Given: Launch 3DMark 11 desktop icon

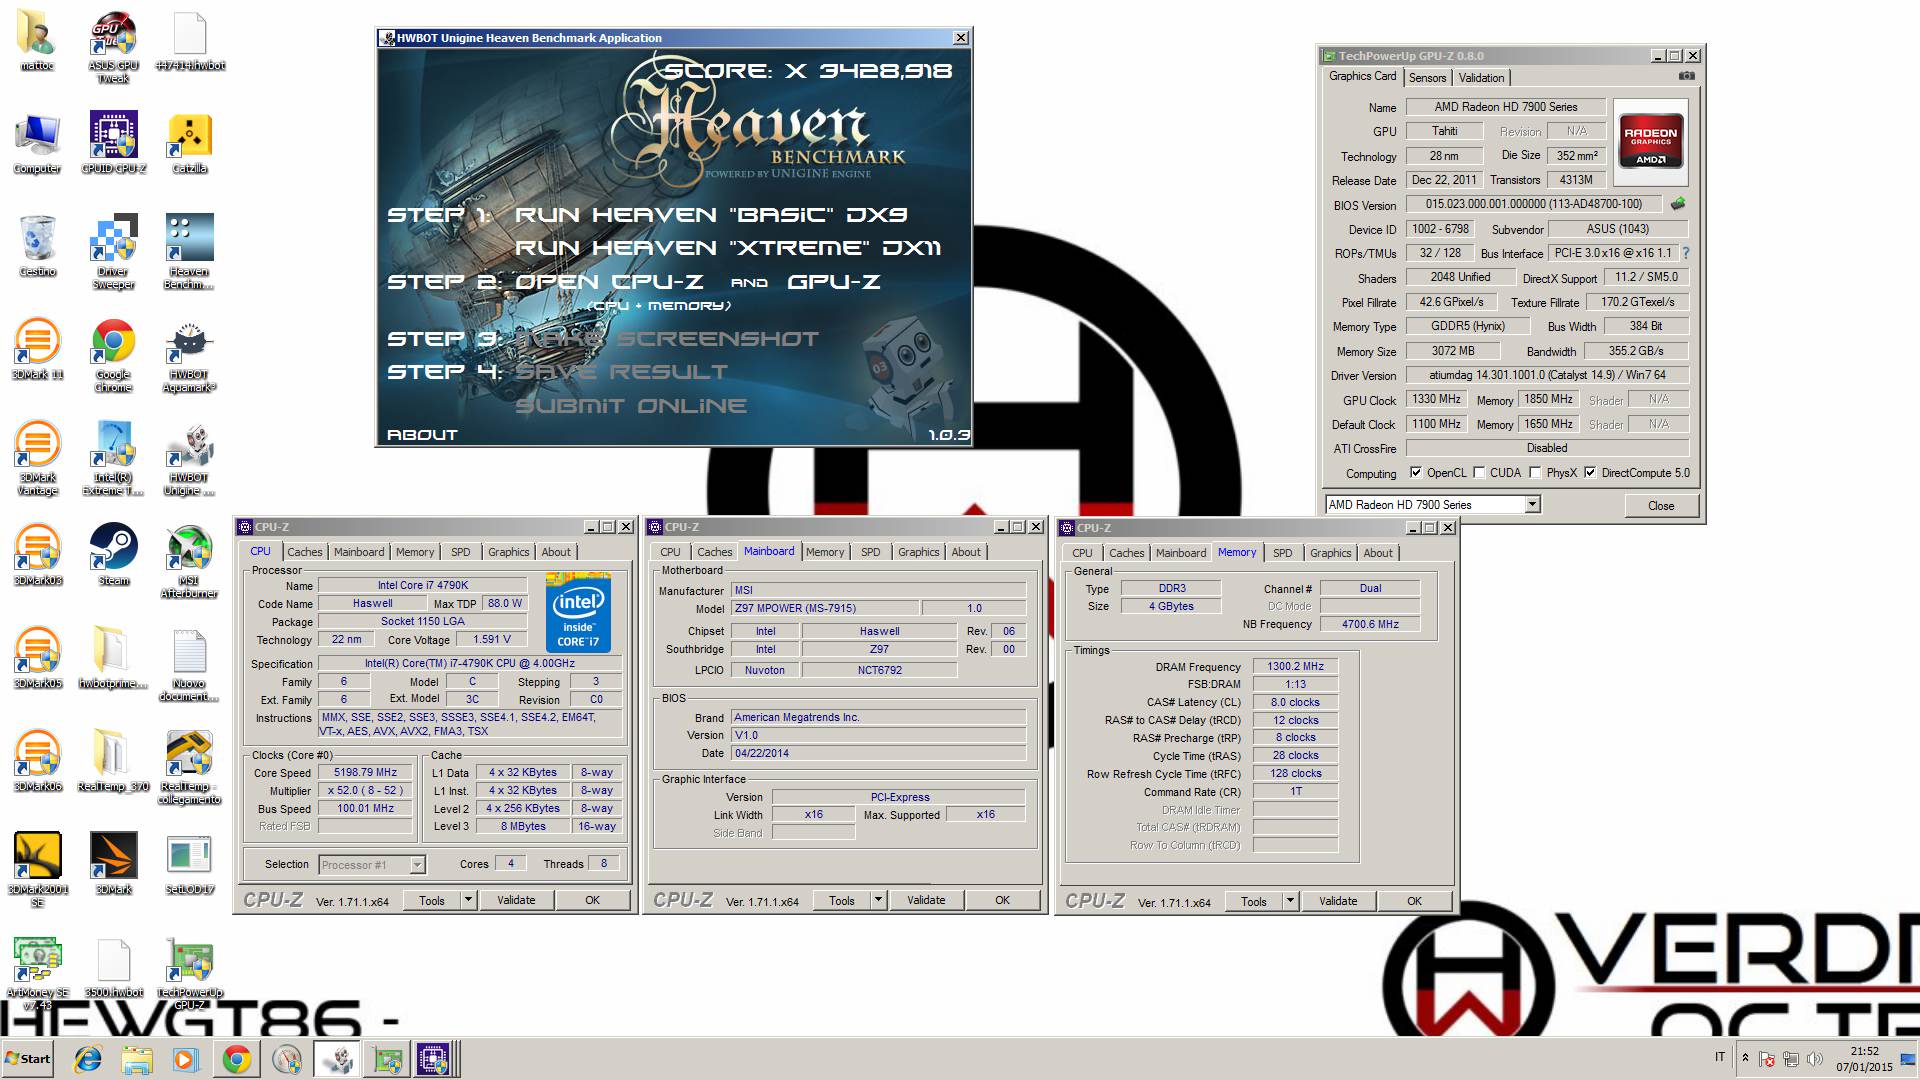Looking at the screenshot, I should tap(37, 349).
